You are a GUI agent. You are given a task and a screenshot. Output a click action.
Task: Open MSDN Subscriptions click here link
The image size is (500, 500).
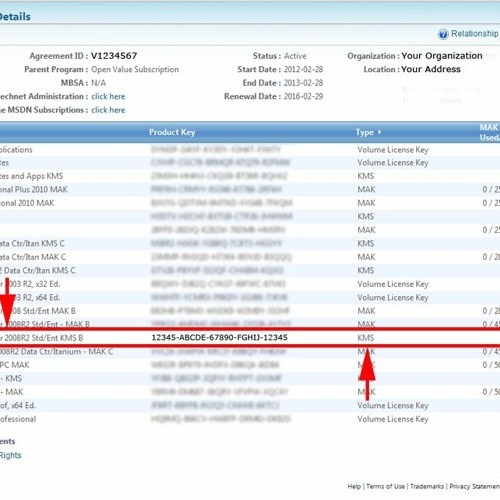coord(108,110)
